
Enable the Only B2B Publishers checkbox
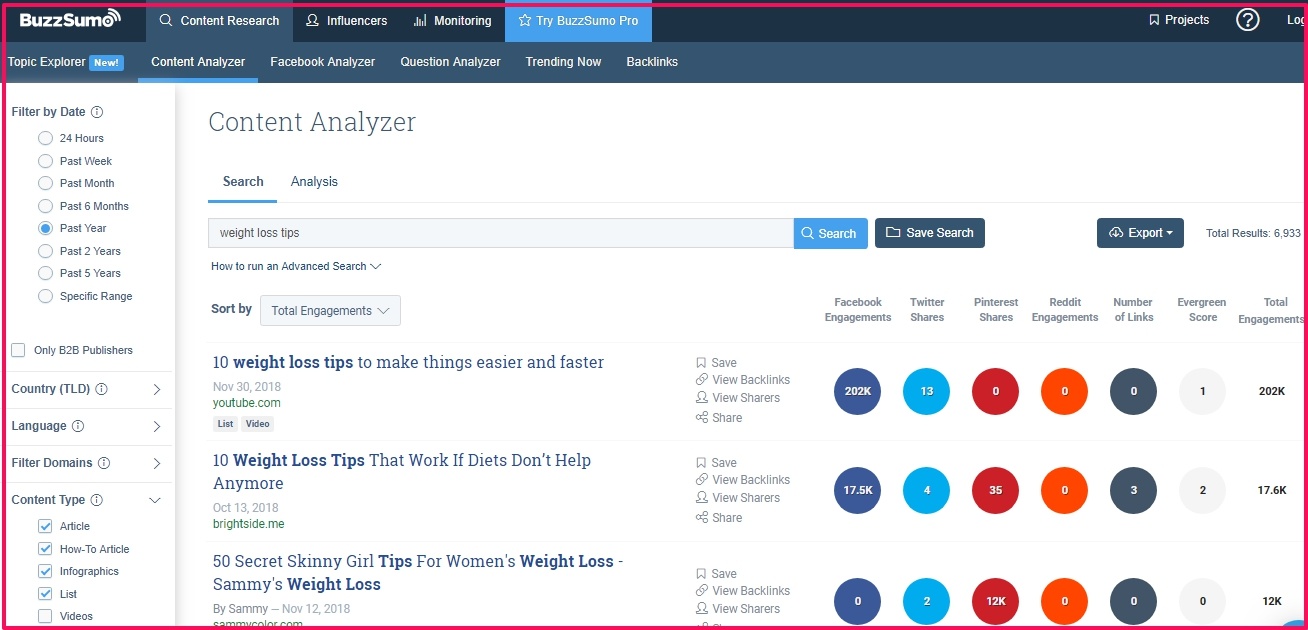point(18,350)
